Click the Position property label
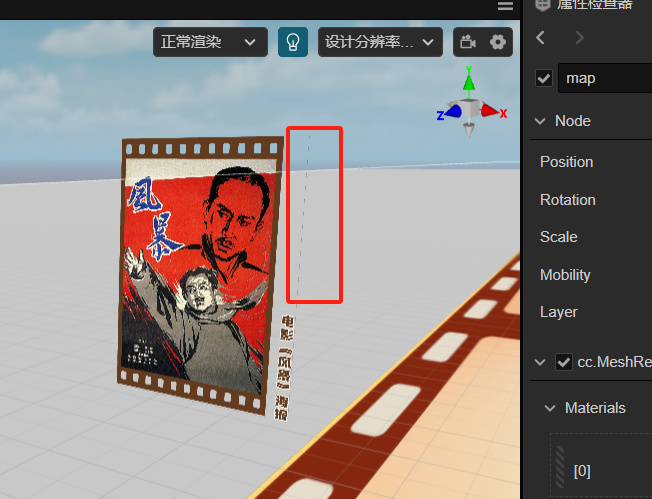 click(566, 162)
